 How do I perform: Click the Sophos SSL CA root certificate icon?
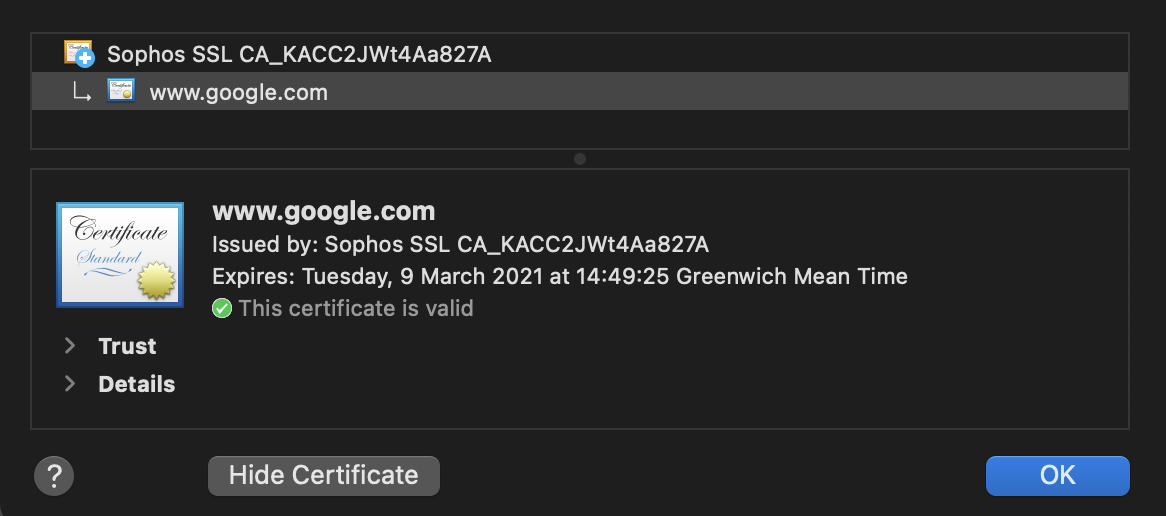point(79,54)
